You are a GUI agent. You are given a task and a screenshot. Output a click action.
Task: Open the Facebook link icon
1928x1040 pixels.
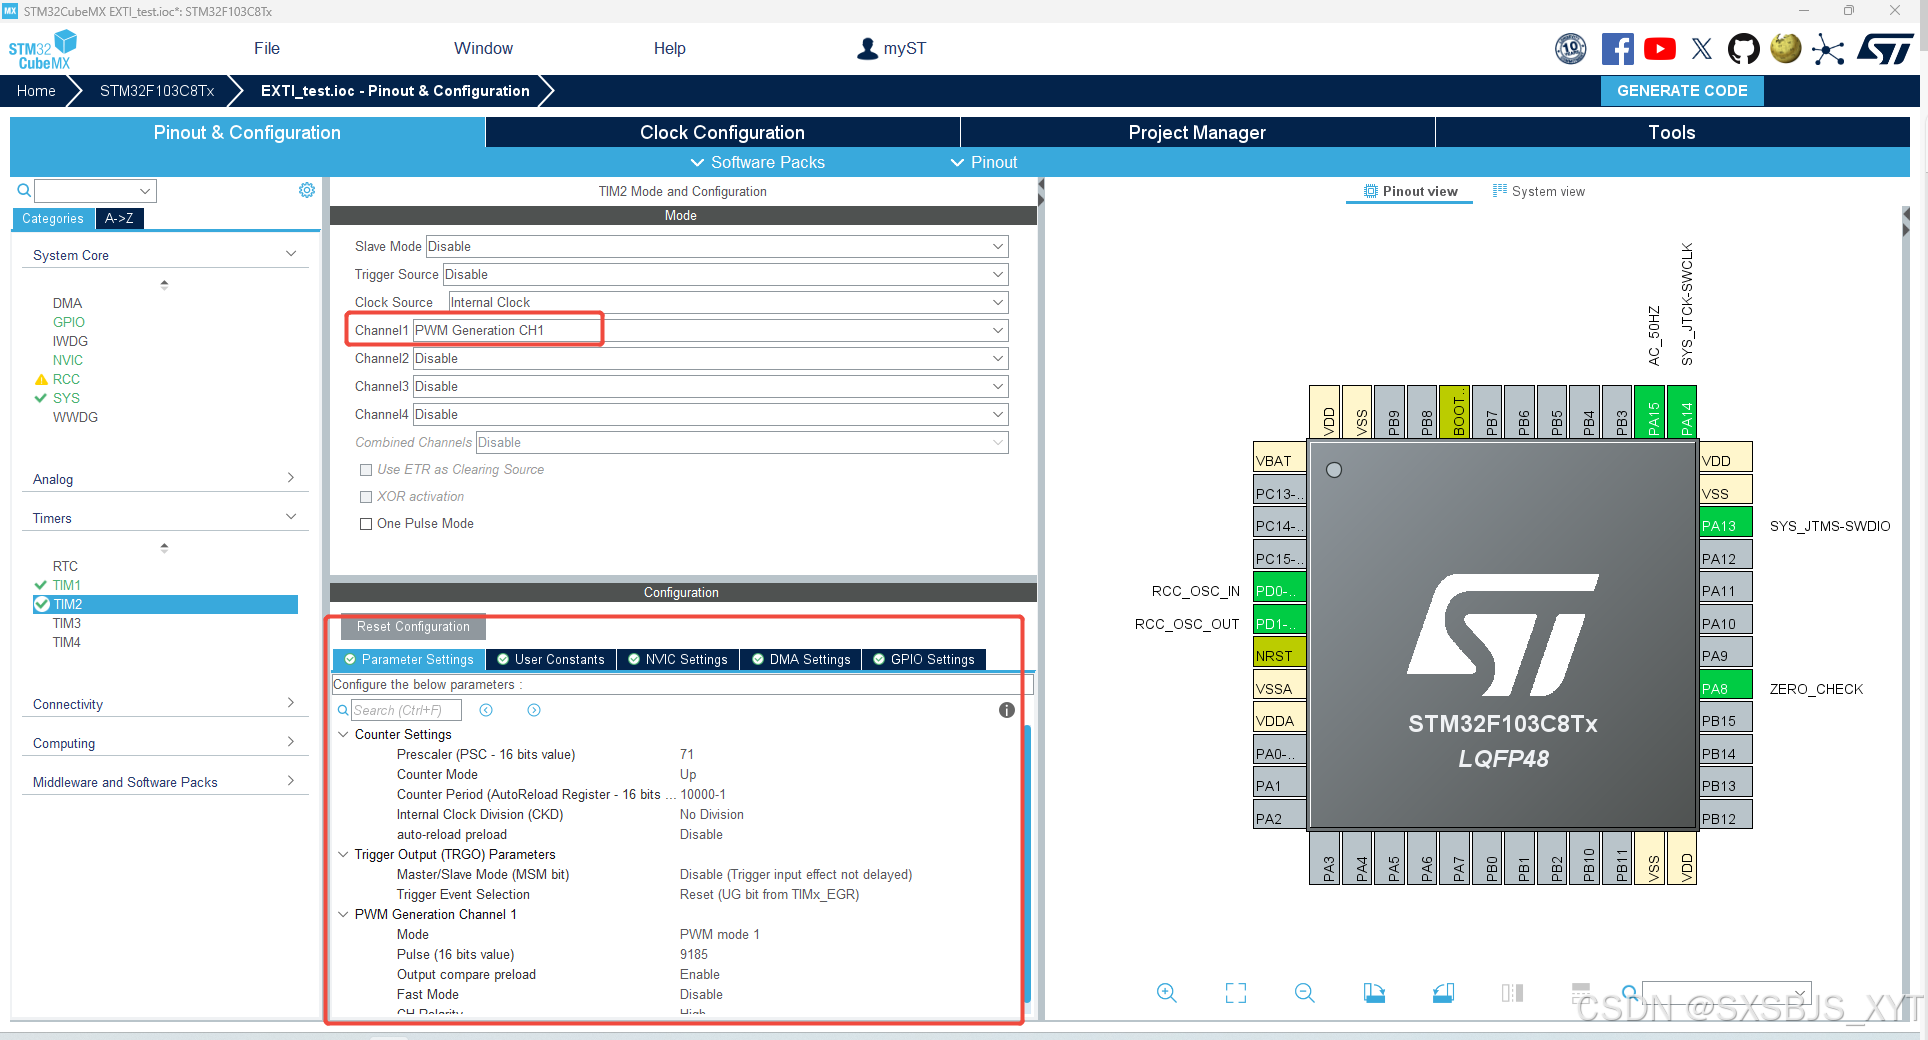pyautogui.click(x=1617, y=49)
